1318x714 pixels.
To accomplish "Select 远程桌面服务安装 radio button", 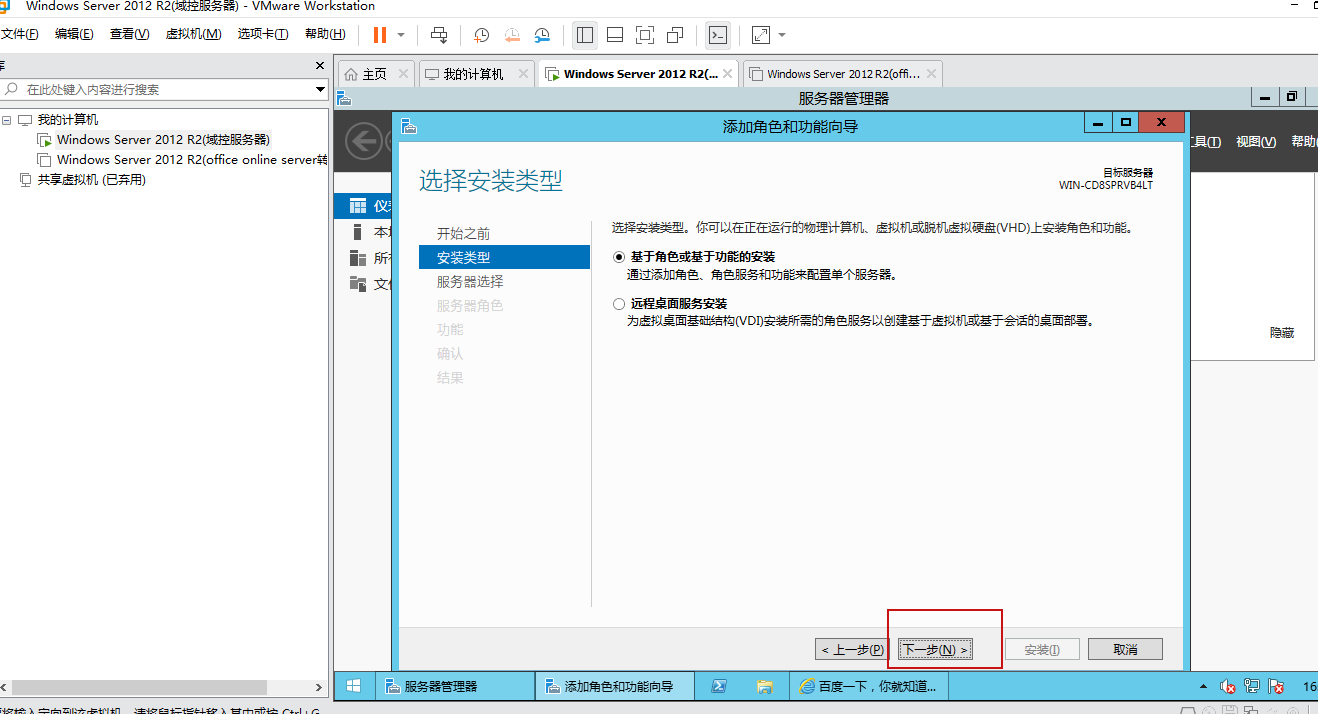I will (619, 304).
